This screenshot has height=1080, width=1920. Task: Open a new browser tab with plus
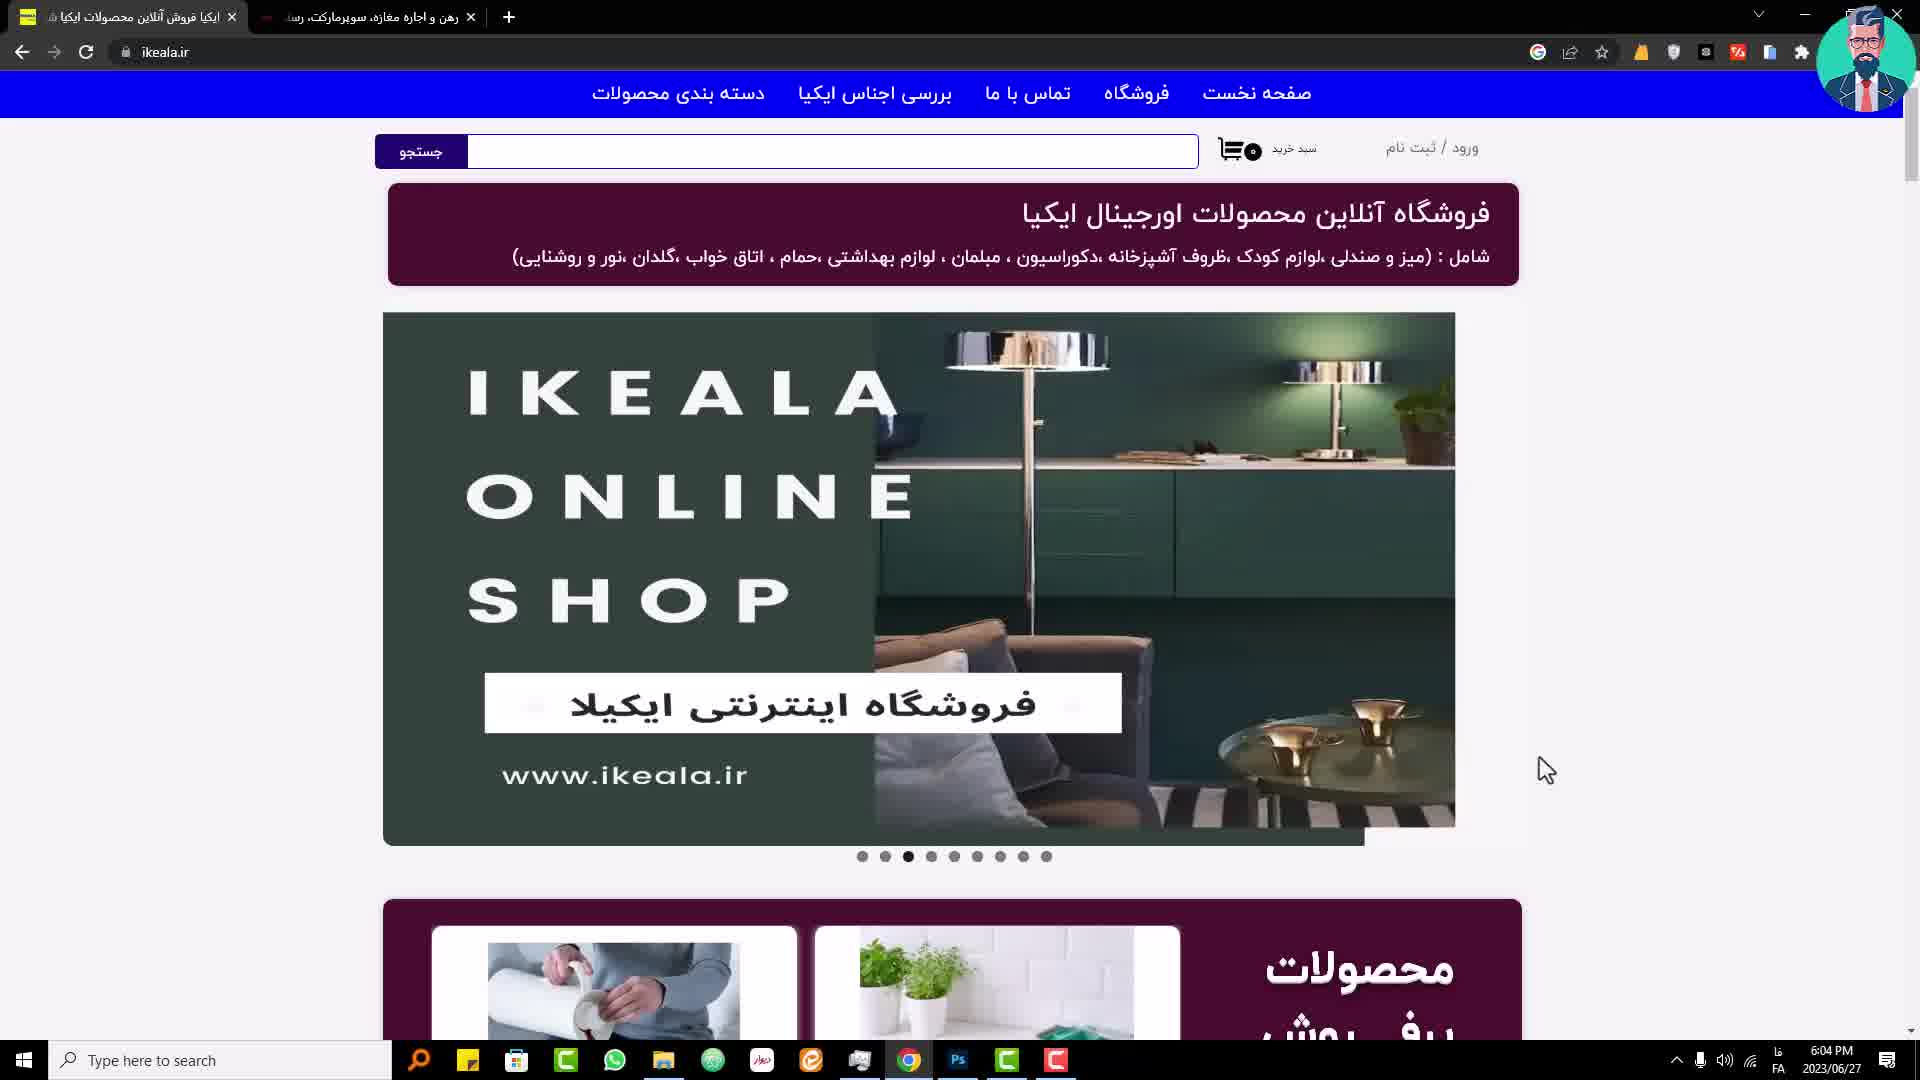509,17
